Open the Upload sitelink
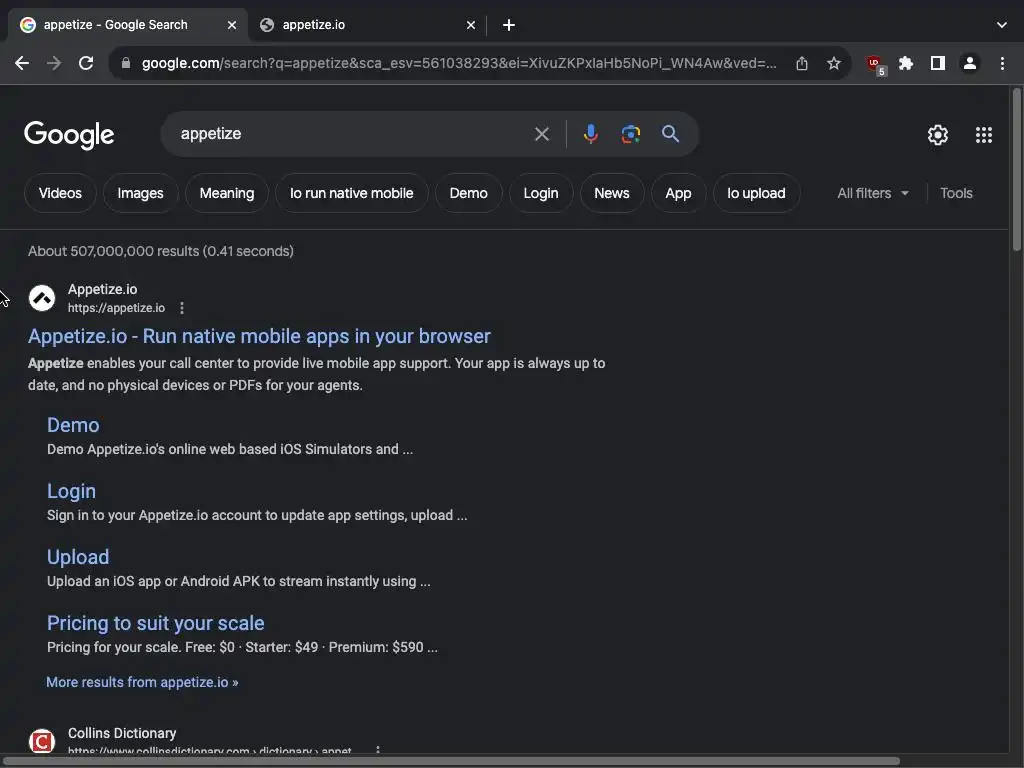The width and height of the screenshot is (1024, 768). pos(78,557)
